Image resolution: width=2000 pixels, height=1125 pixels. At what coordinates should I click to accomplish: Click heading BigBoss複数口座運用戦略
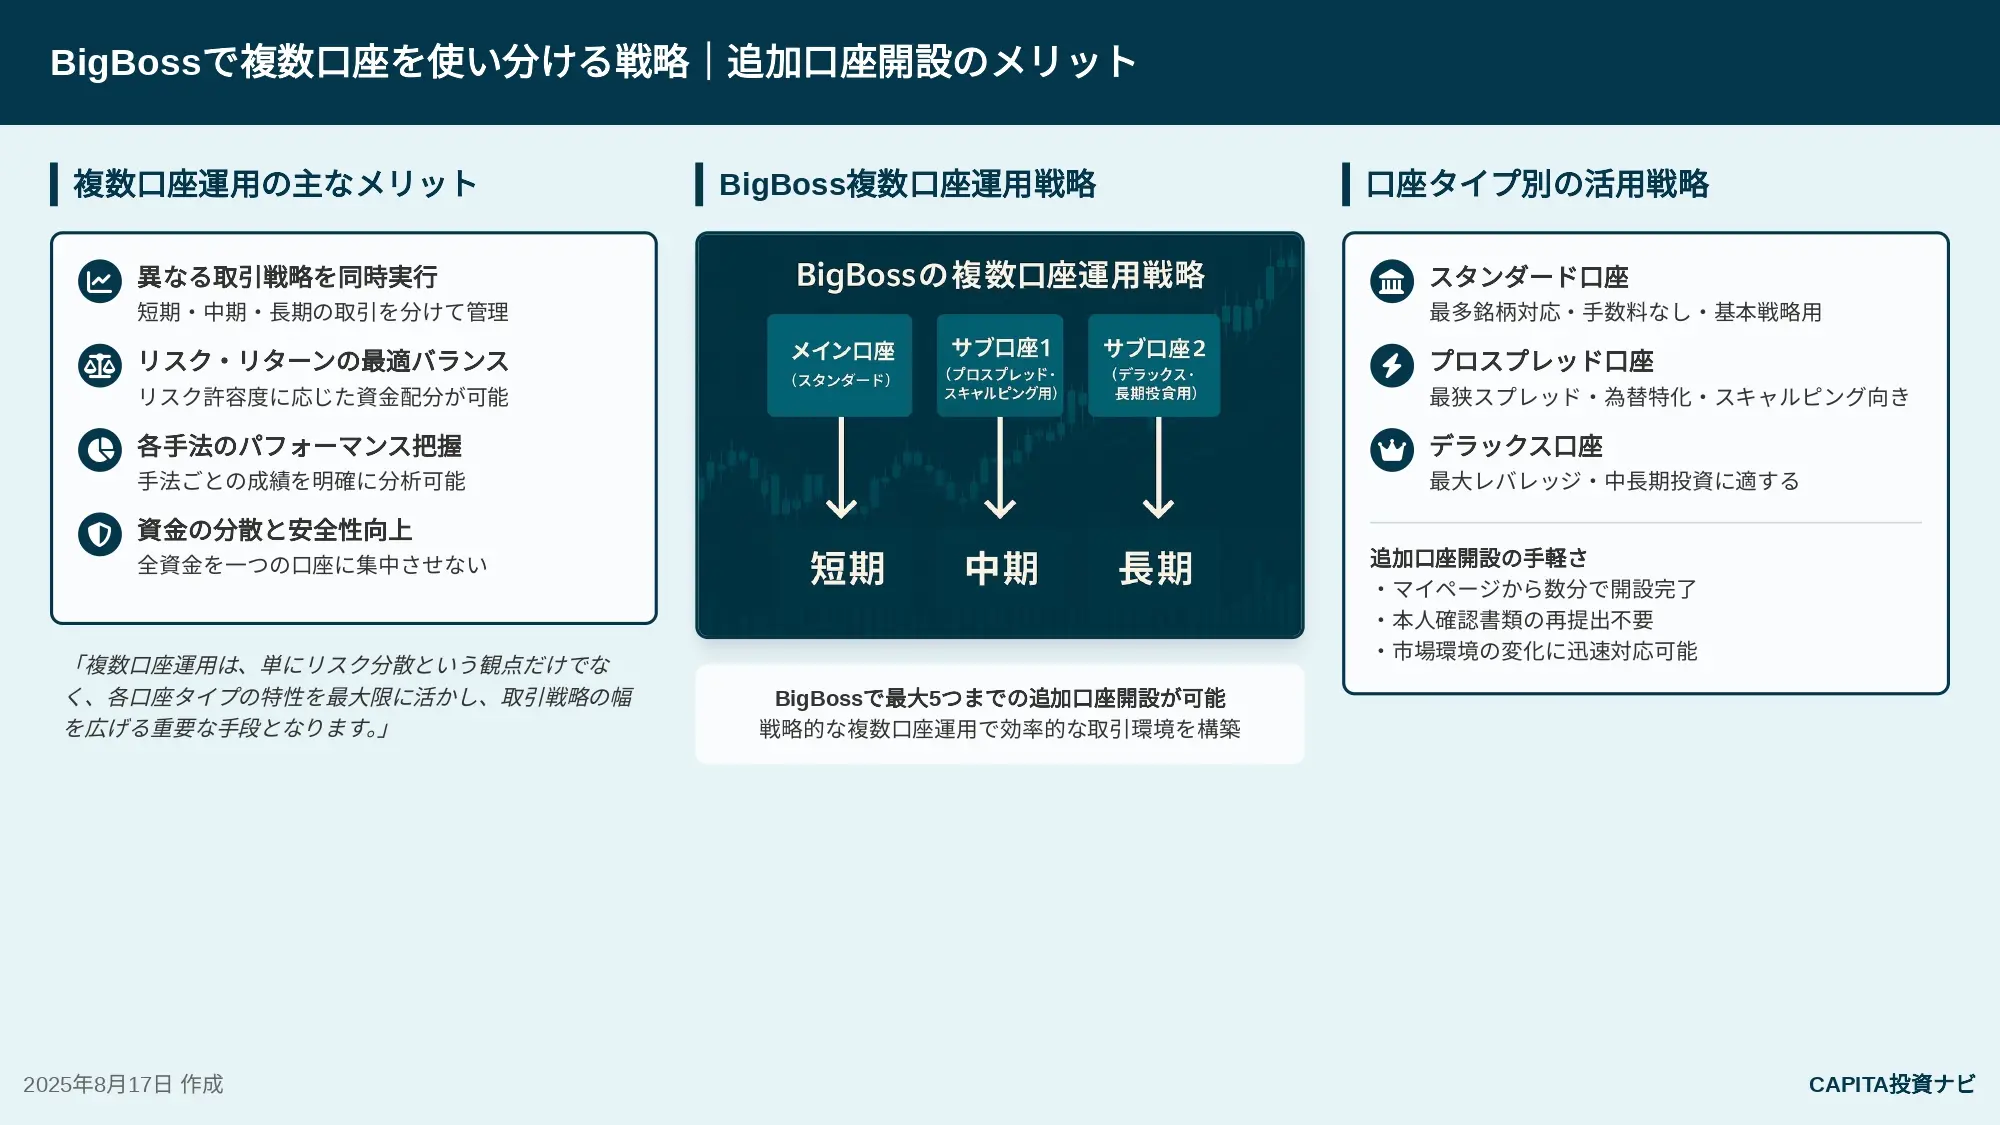907,184
